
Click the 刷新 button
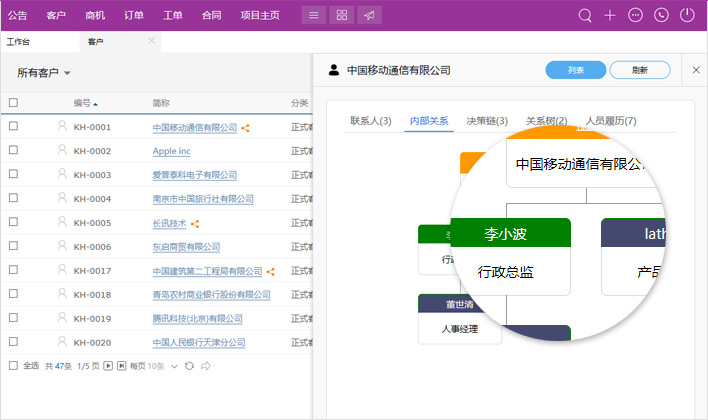(x=640, y=70)
